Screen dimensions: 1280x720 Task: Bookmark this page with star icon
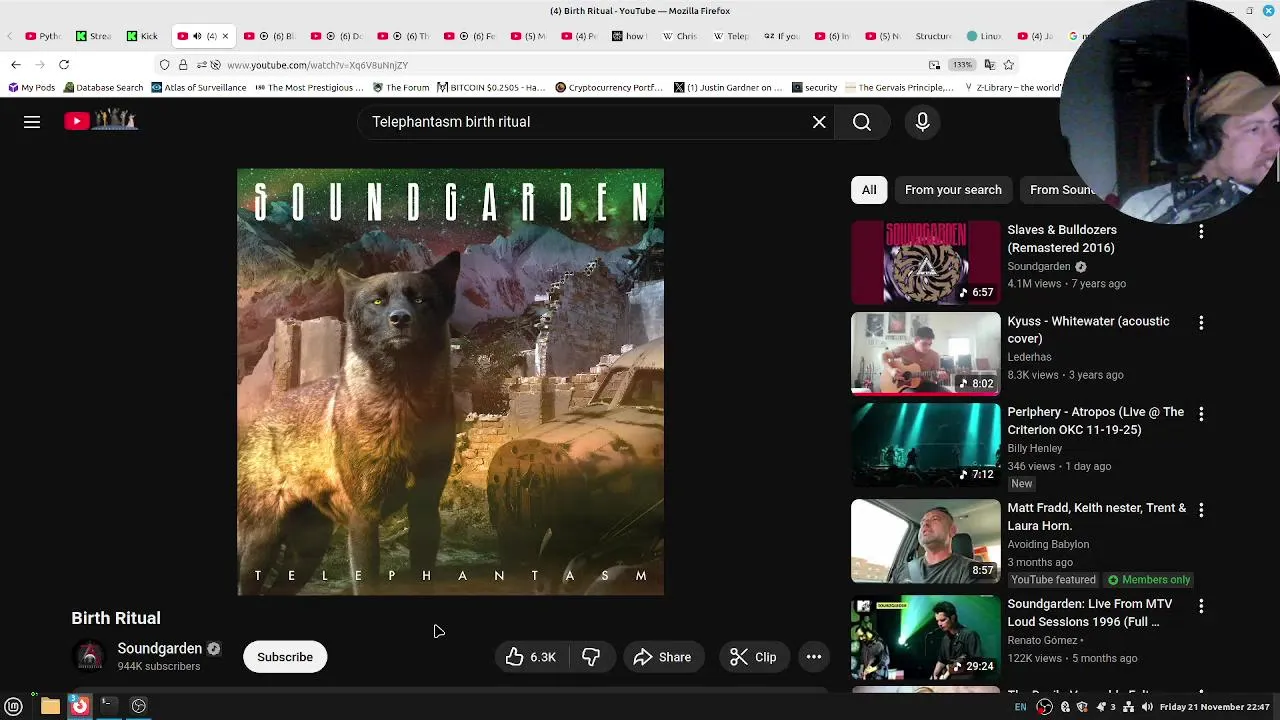[1009, 65]
